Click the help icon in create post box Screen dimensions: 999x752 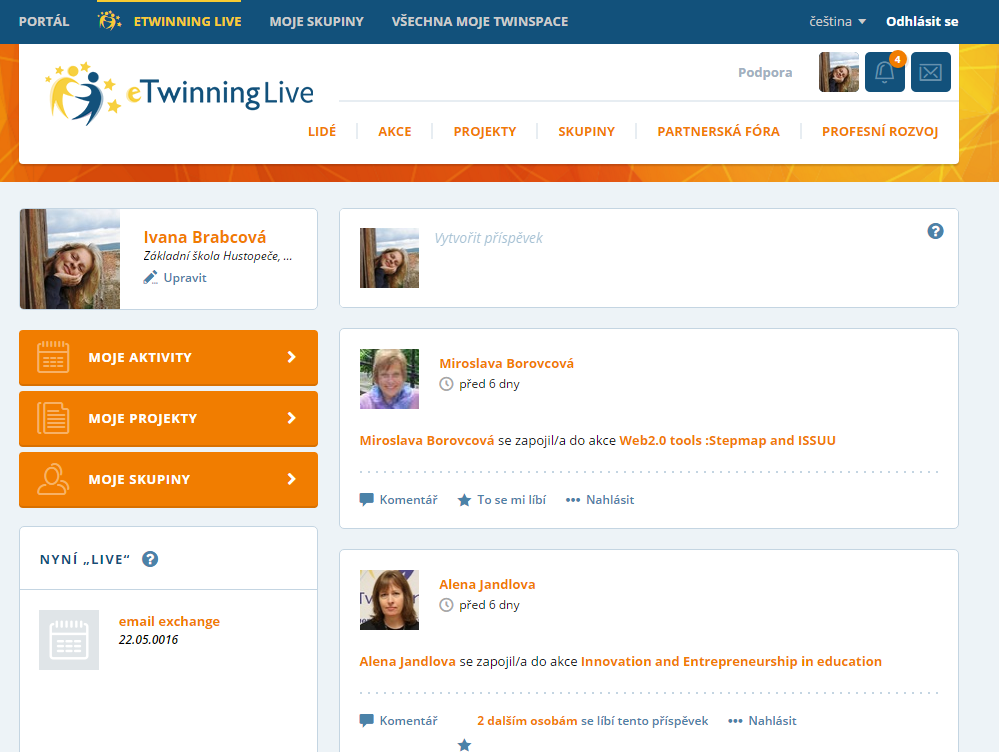(935, 231)
